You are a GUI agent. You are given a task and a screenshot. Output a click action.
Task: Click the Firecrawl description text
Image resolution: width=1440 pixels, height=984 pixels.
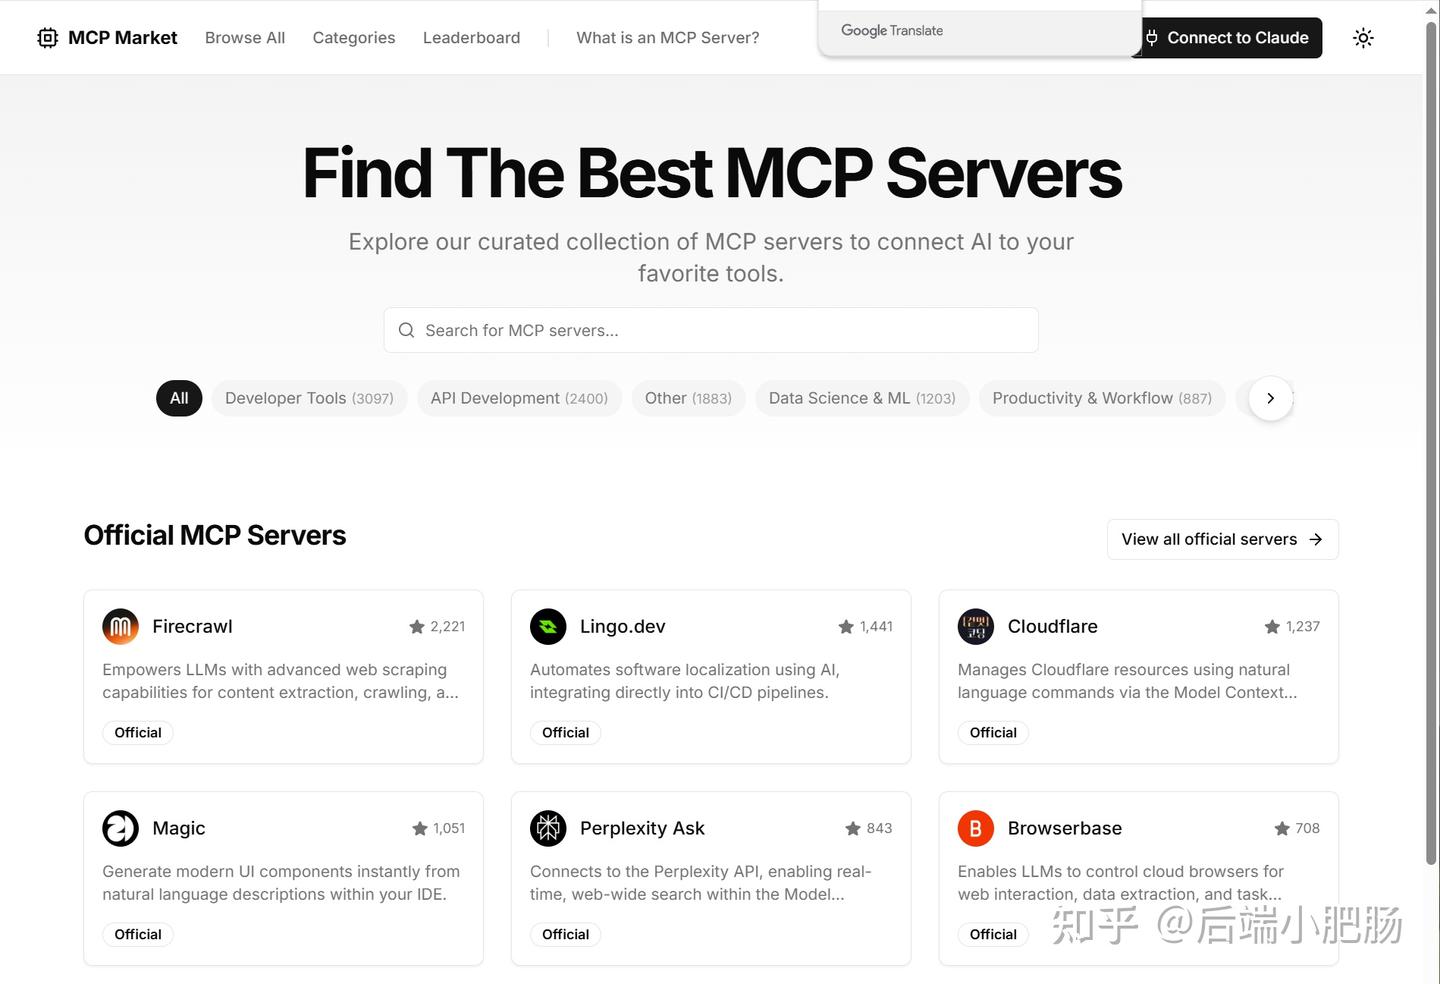point(280,681)
